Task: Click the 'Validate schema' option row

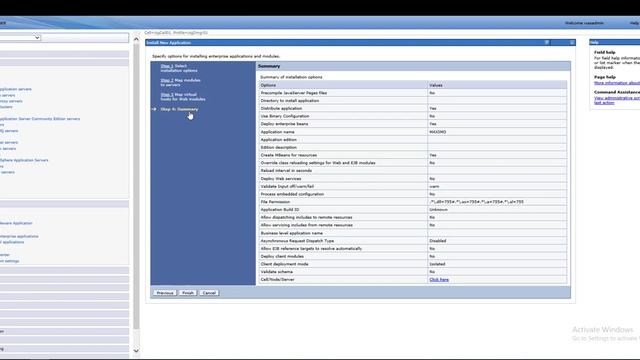Action: point(413,272)
